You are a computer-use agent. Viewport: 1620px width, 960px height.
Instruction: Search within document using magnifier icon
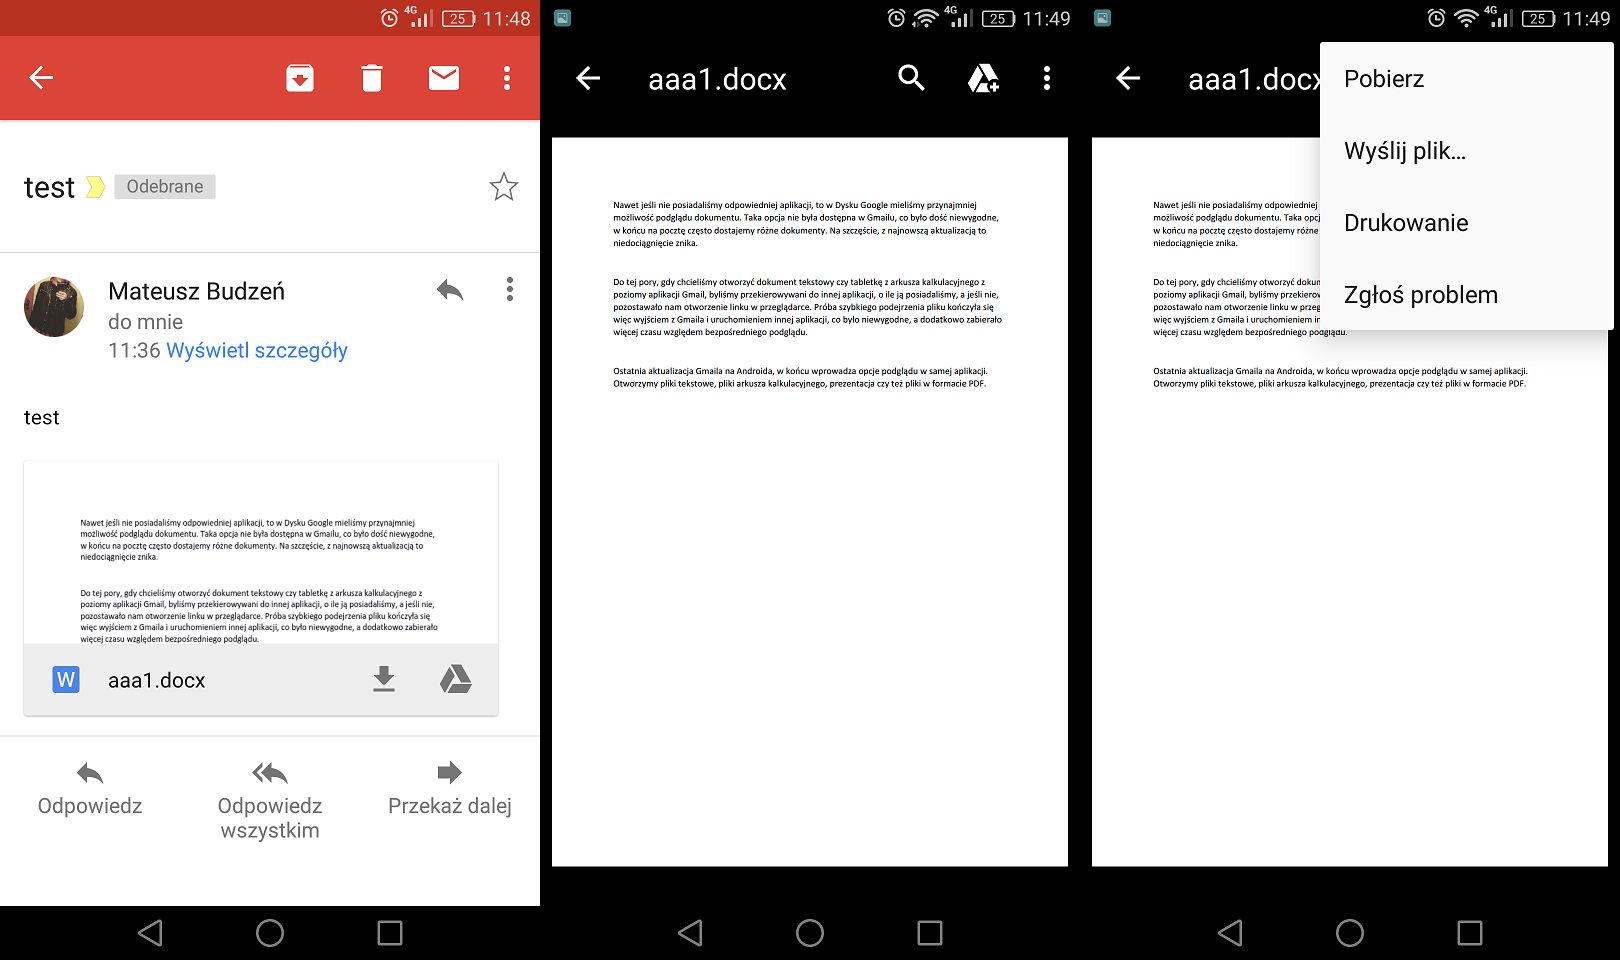pos(911,78)
